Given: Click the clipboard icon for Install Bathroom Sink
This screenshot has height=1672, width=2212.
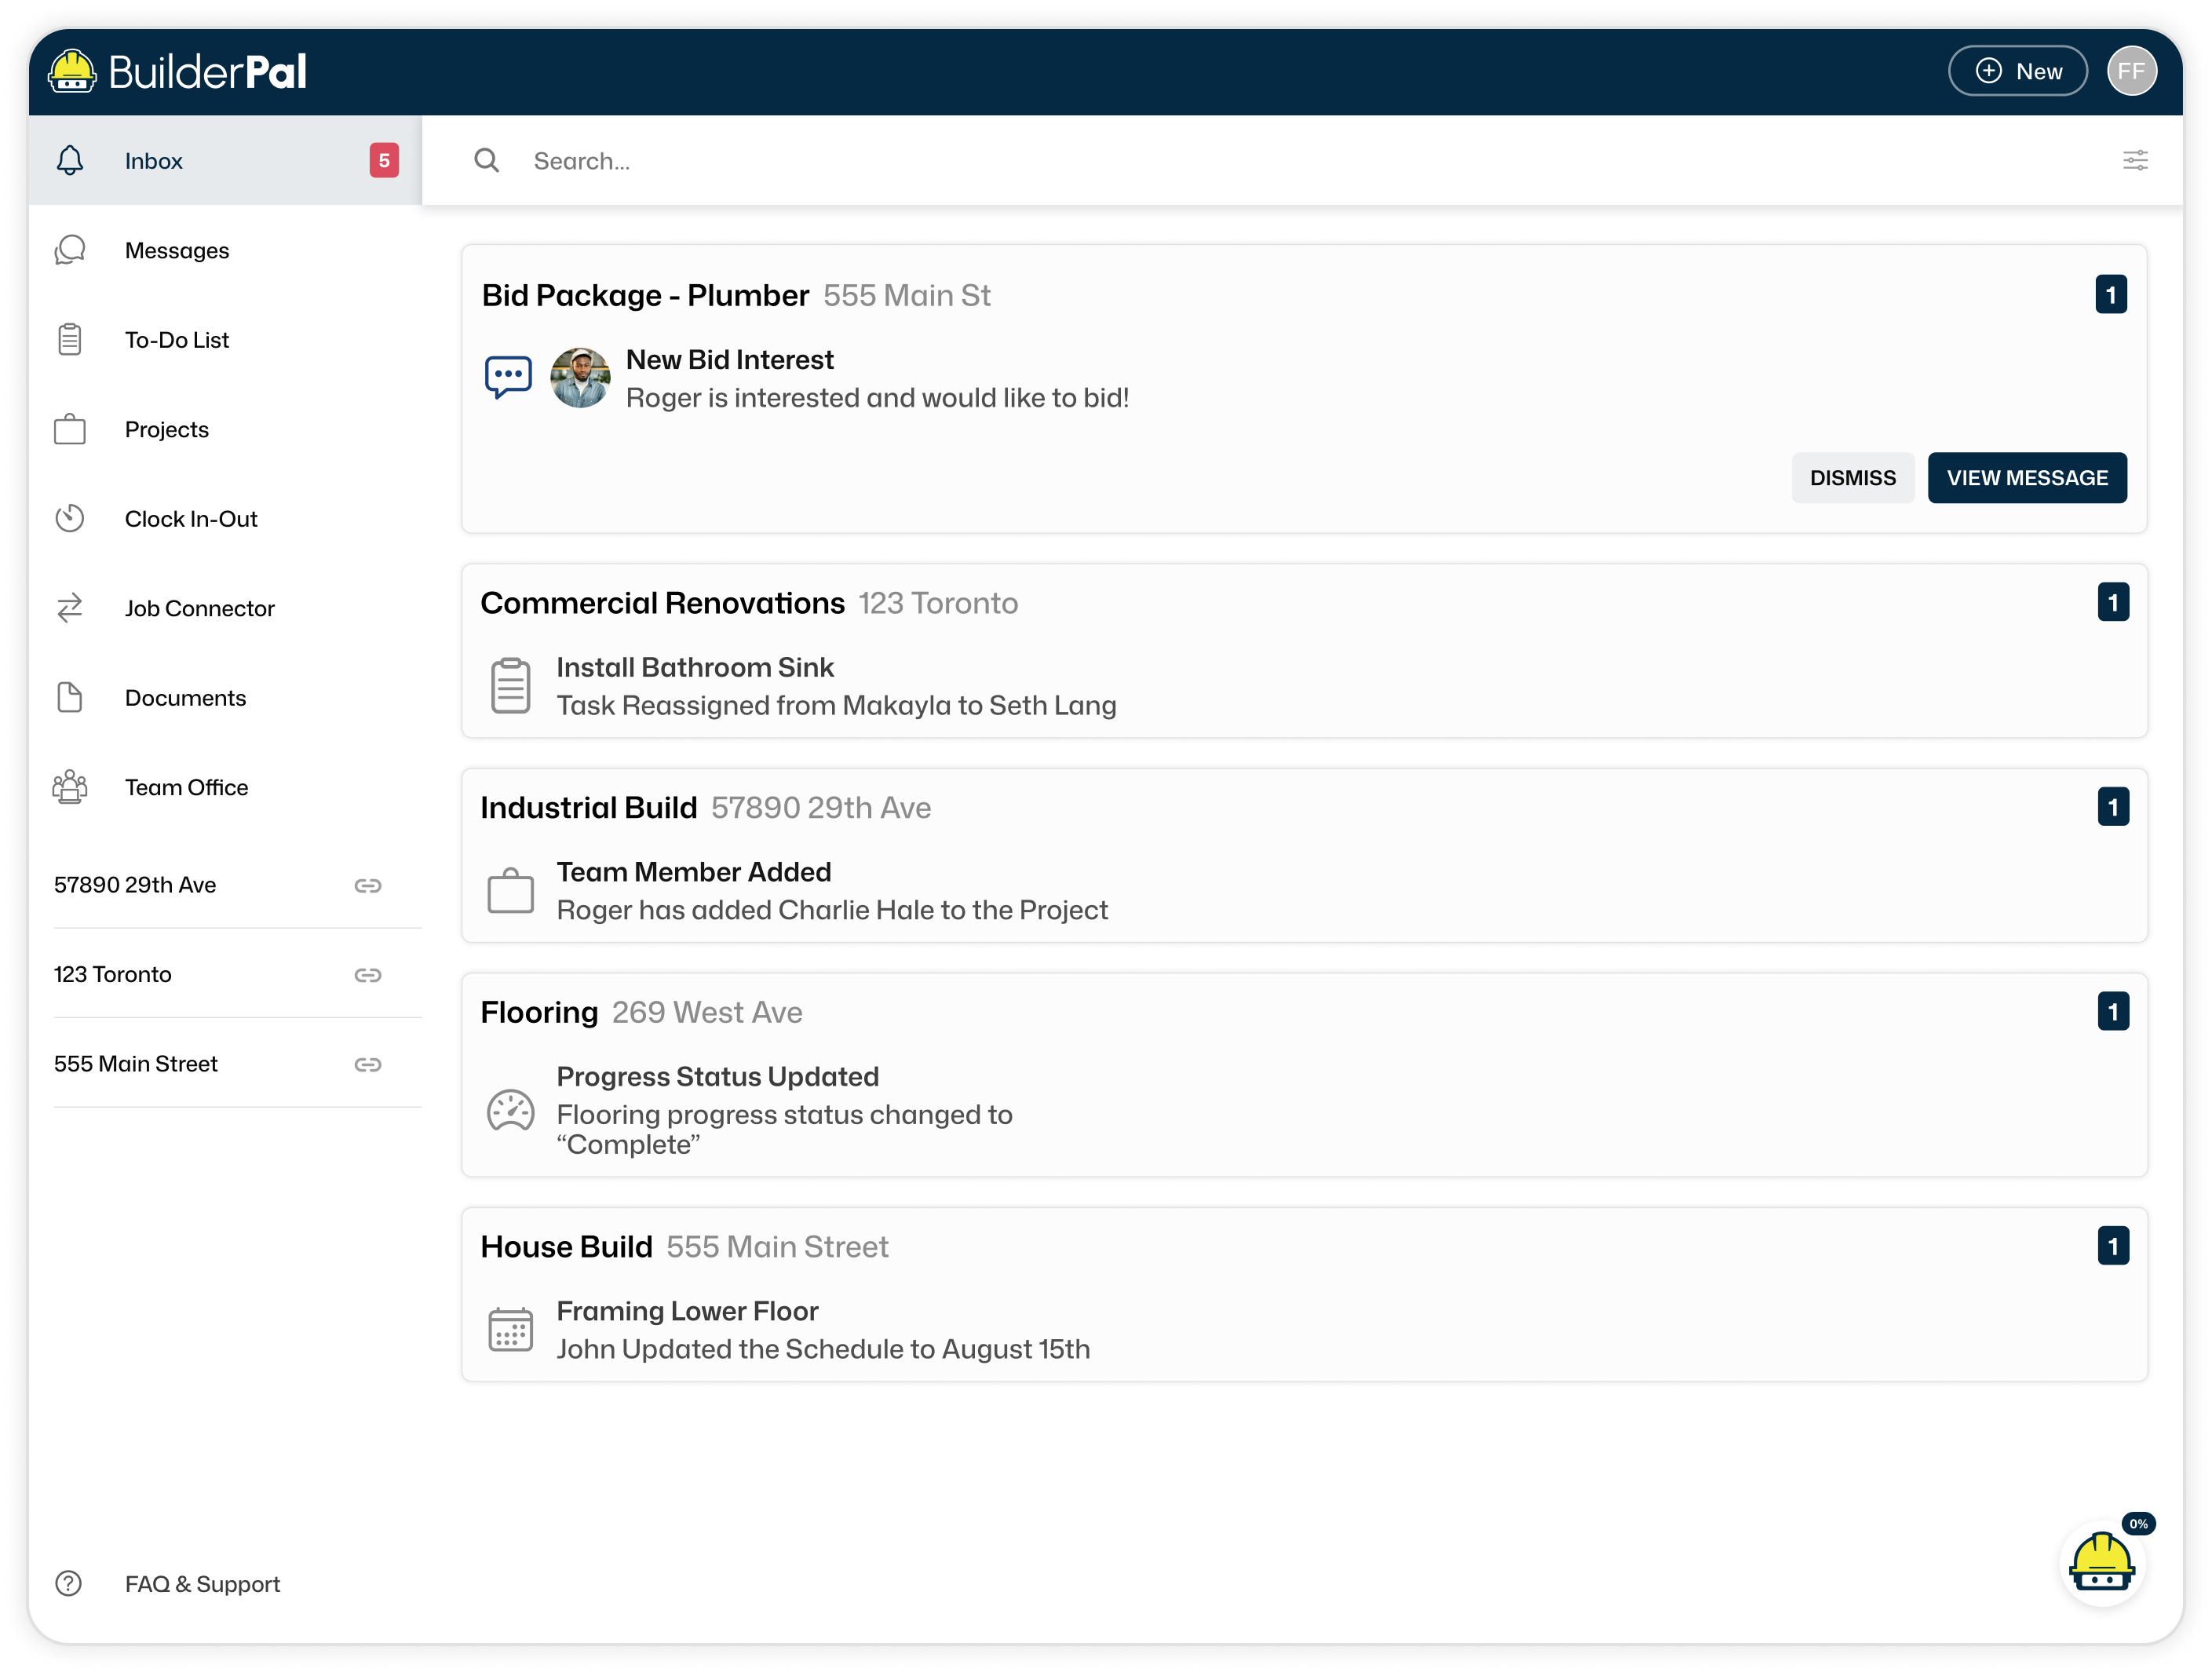Looking at the screenshot, I should point(510,686).
